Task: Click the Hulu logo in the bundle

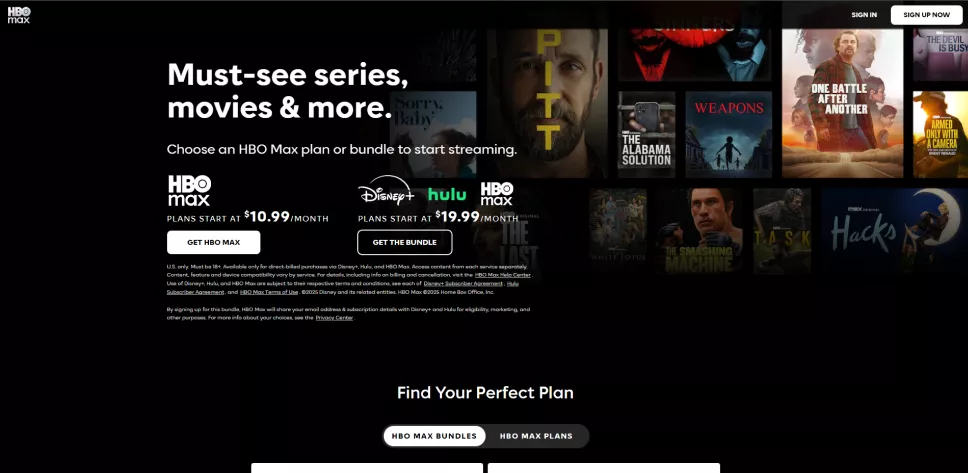Action: coord(447,195)
